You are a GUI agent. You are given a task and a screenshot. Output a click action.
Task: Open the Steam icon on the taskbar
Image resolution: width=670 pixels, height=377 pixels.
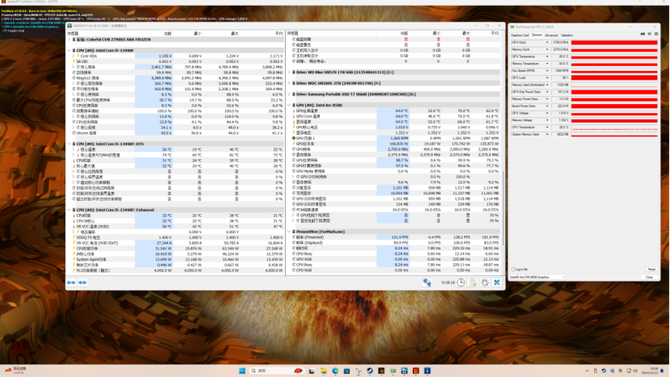click(x=370, y=371)
